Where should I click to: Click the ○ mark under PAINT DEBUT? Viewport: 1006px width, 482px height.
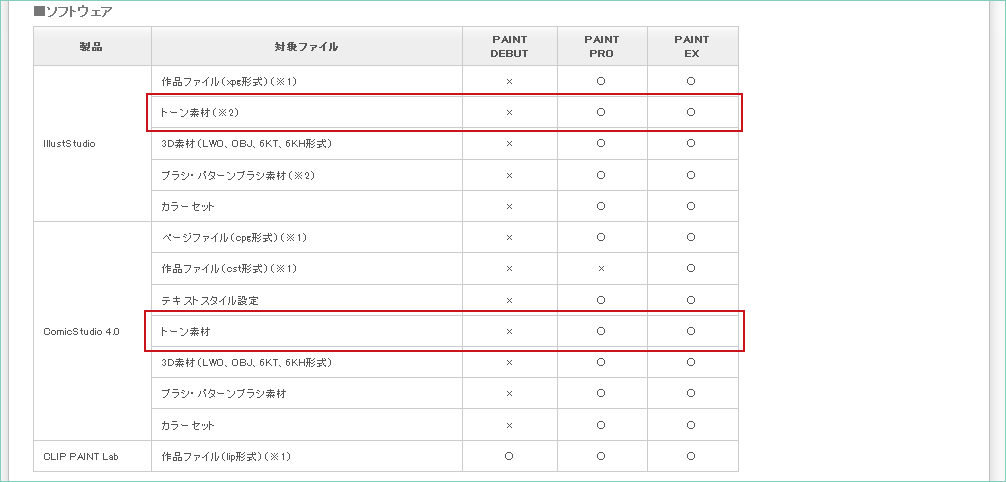pyautogui.click(x=509, y=457)
